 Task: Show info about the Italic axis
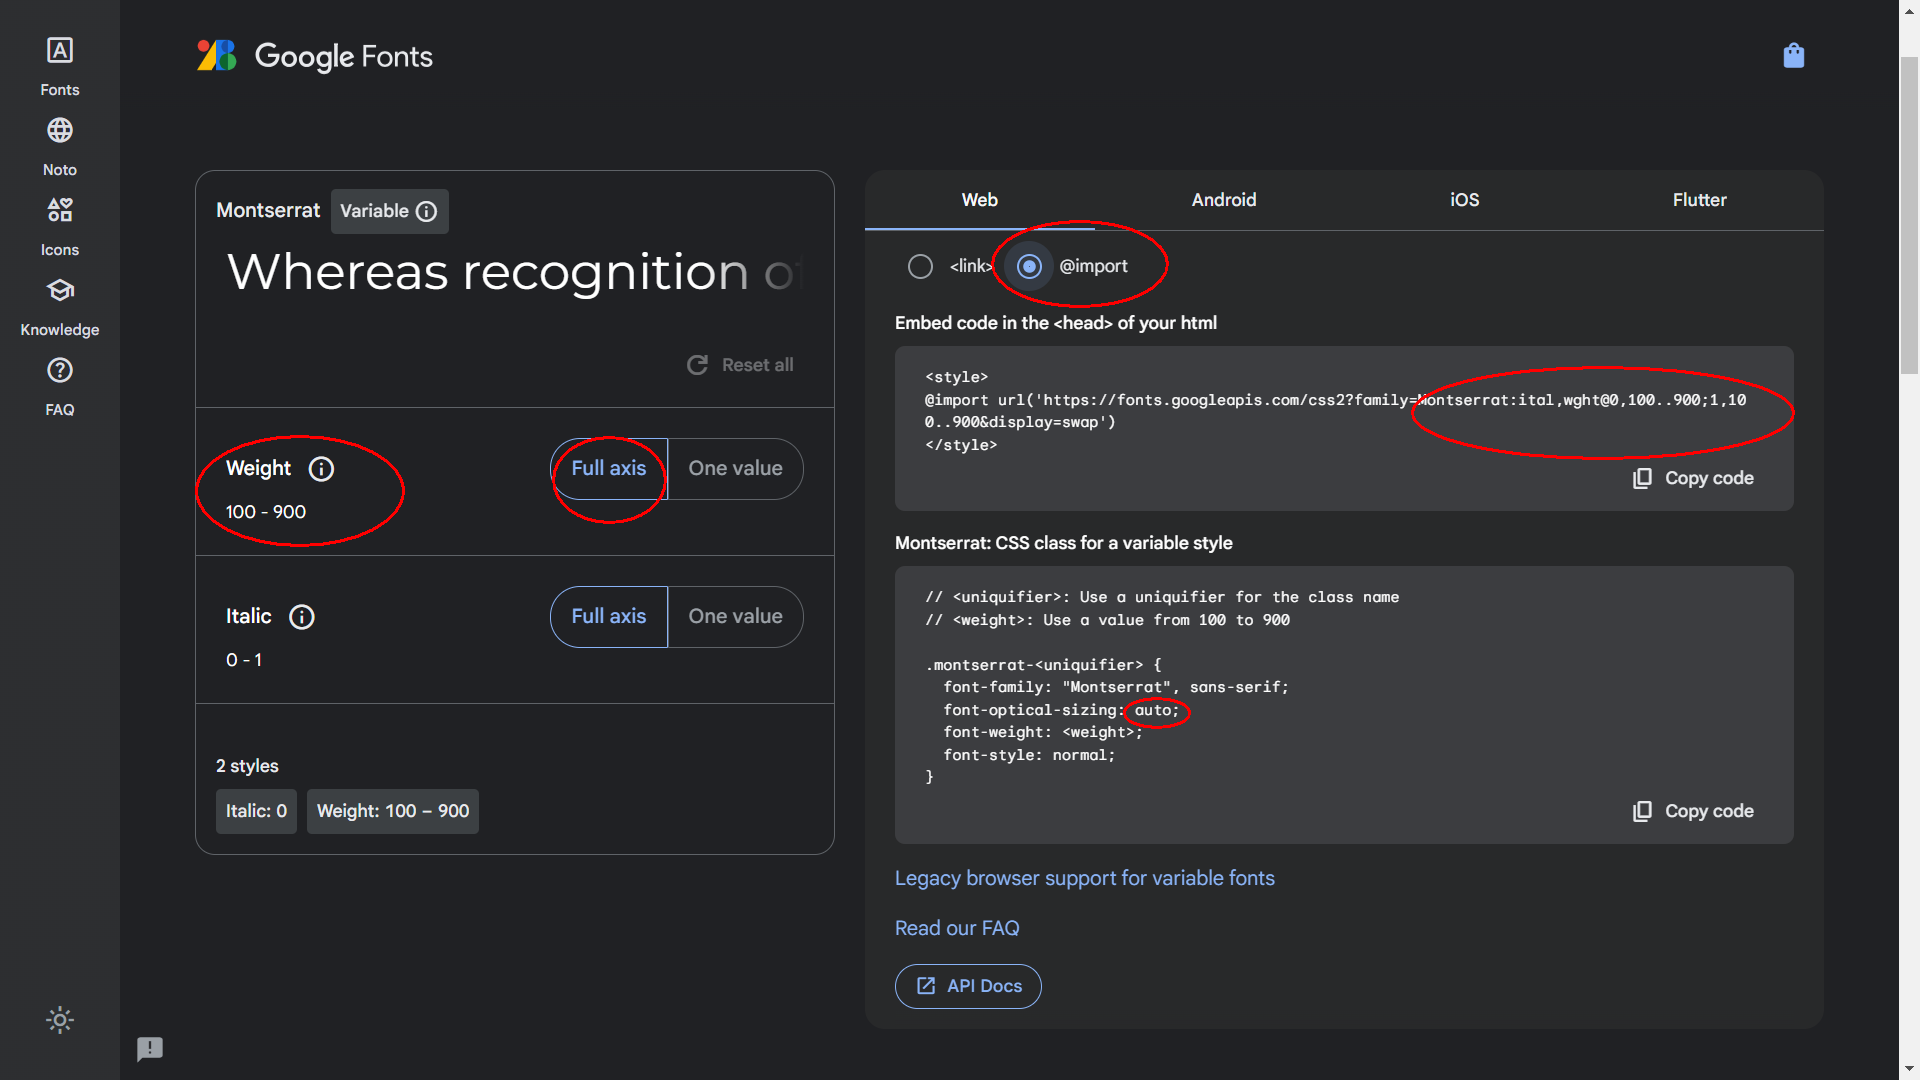[x=302, y=617]
